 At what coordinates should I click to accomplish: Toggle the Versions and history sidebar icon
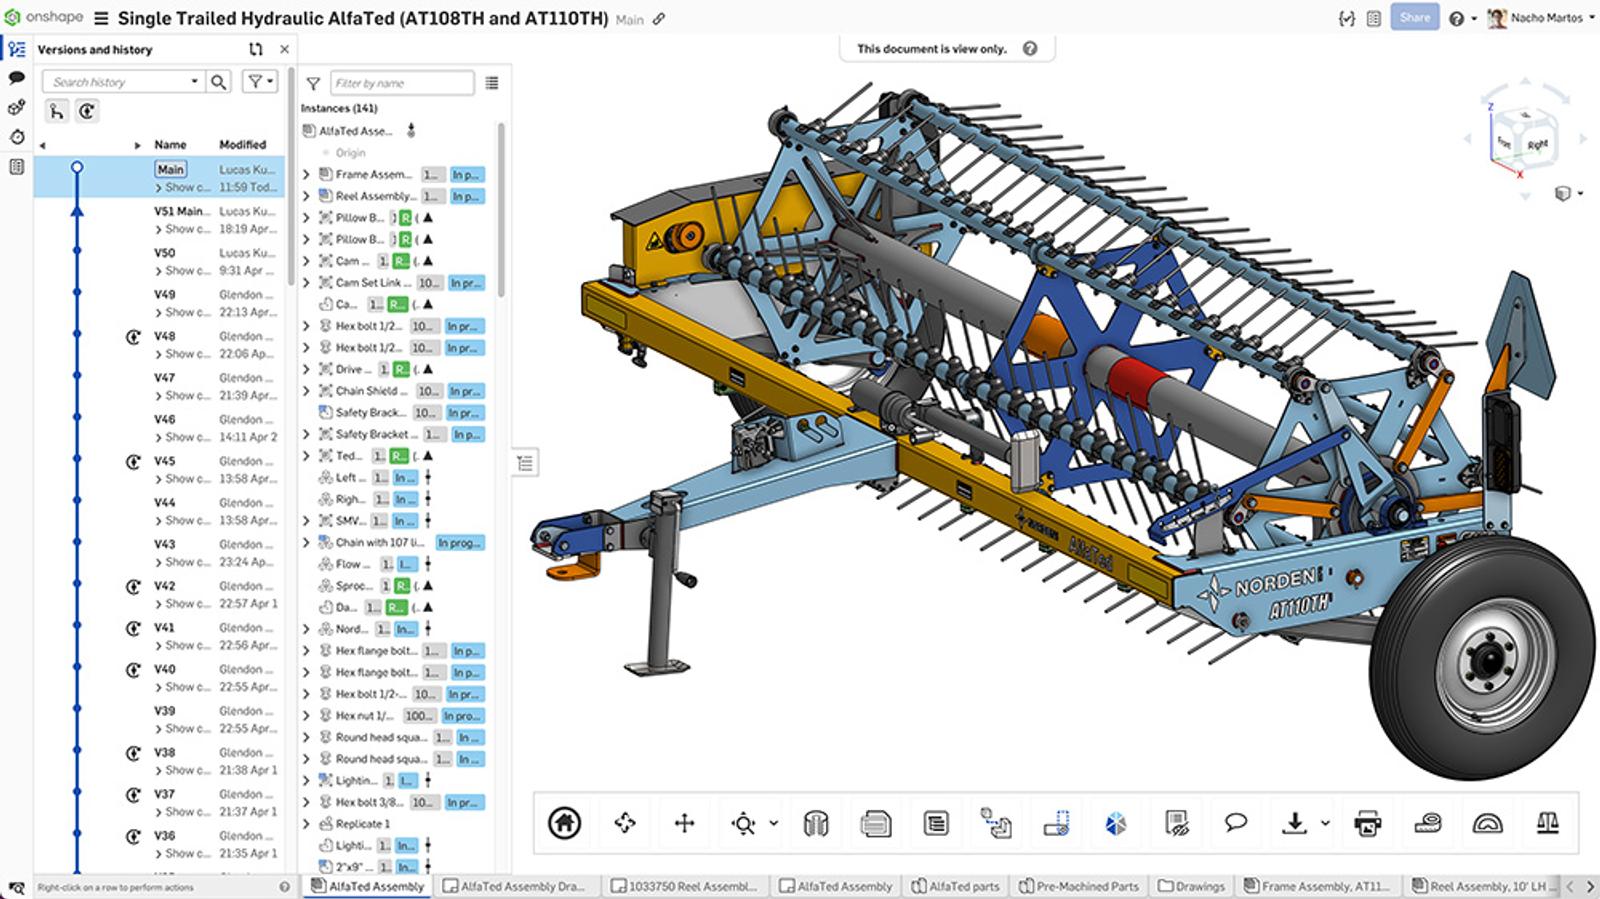(x=17, y=49)
